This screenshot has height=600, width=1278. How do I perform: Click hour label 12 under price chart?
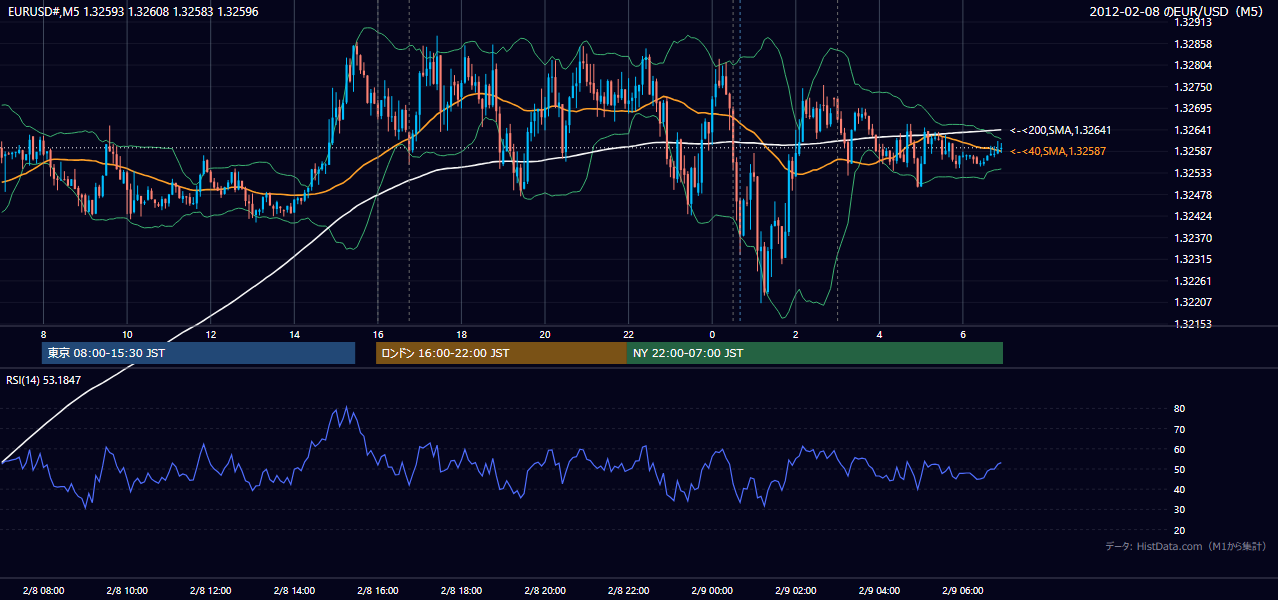click(210, 333)
